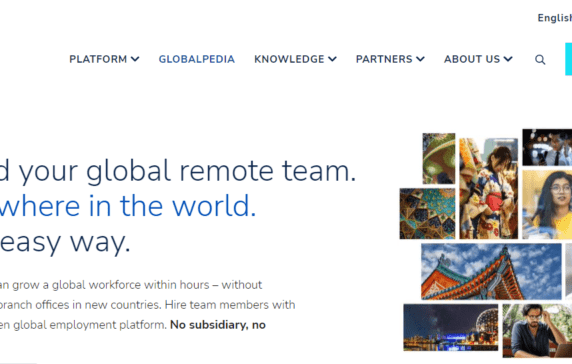Expand the KNOWLEDGE menu chevron
The width and height of the screenshot is (572, 364).
tap(332, 59)
